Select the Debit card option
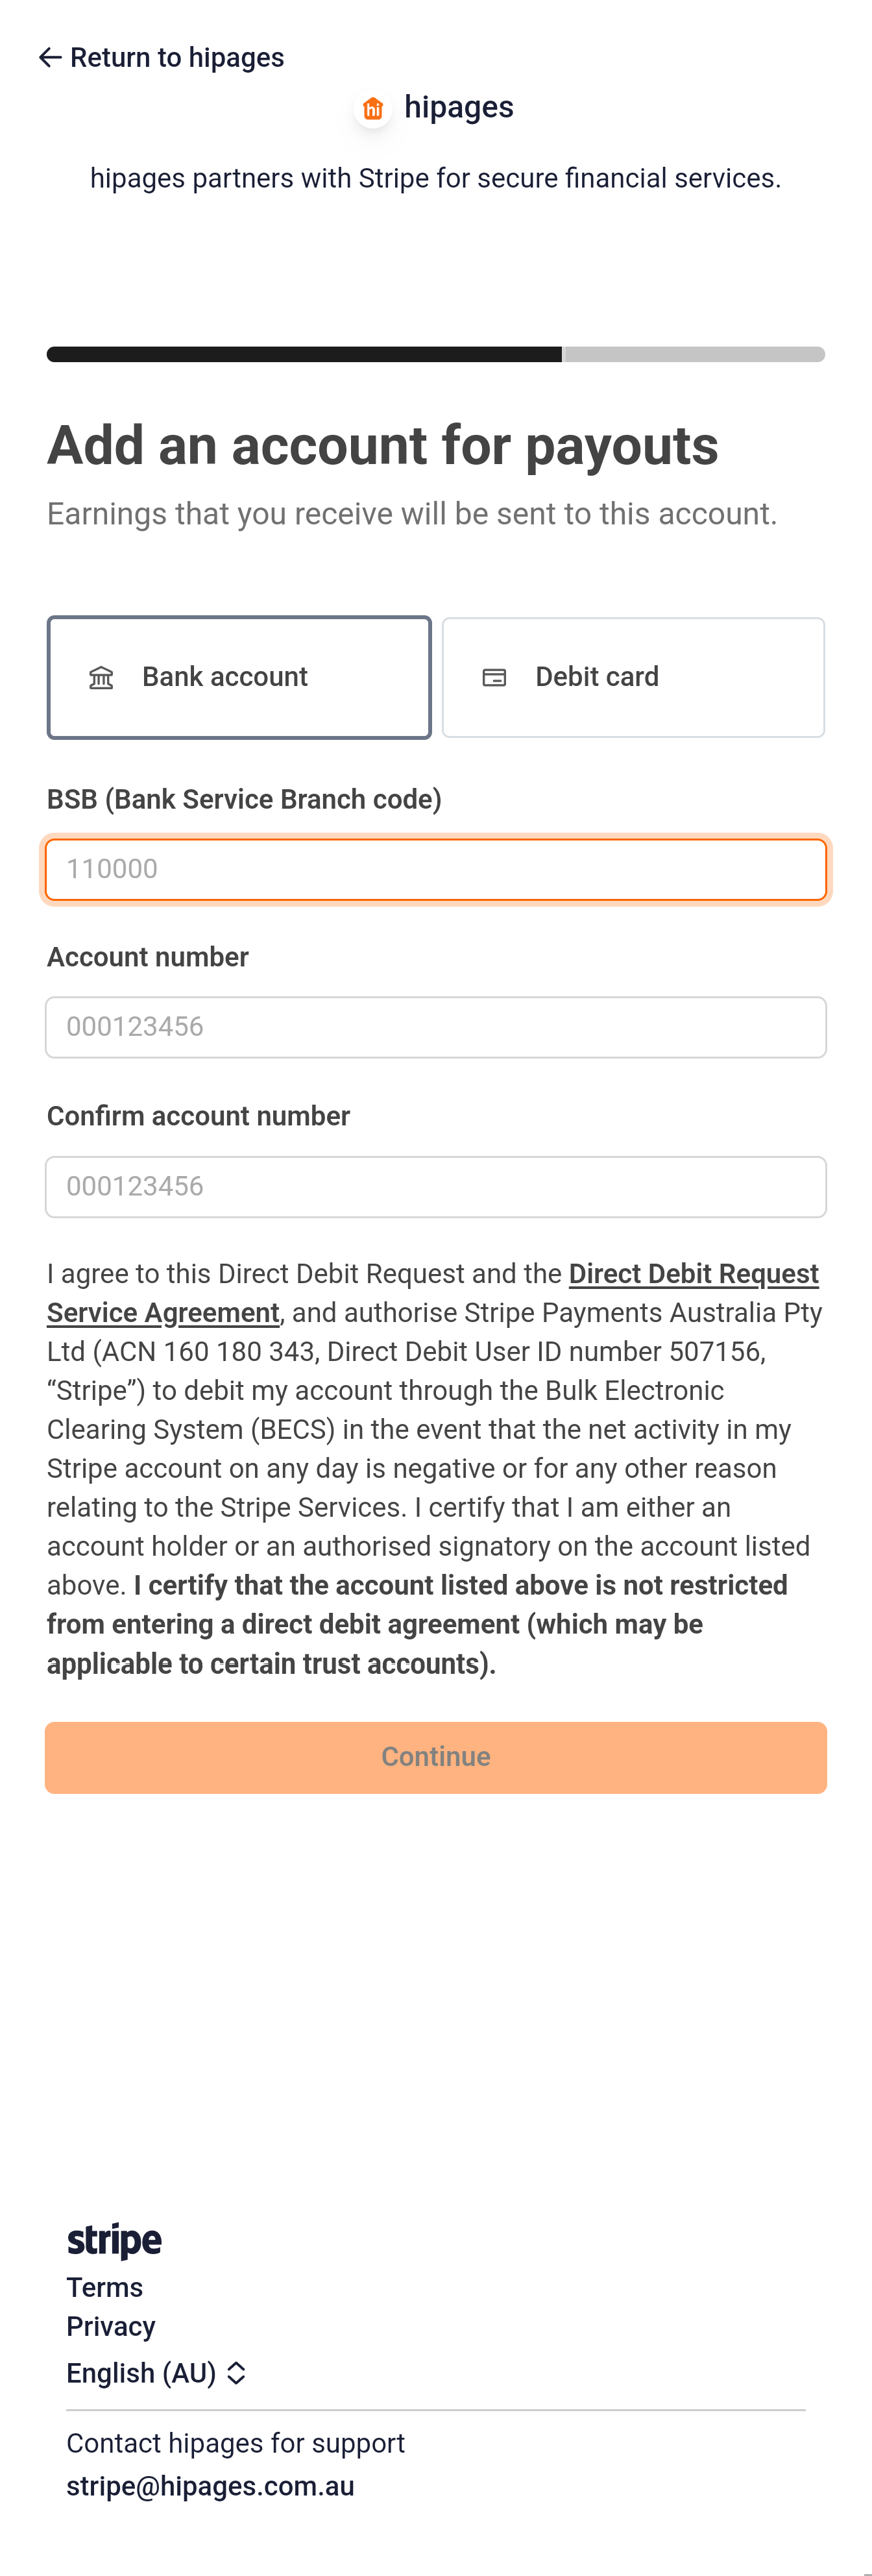The image size is (872, 2576). [x=633, y=678]
